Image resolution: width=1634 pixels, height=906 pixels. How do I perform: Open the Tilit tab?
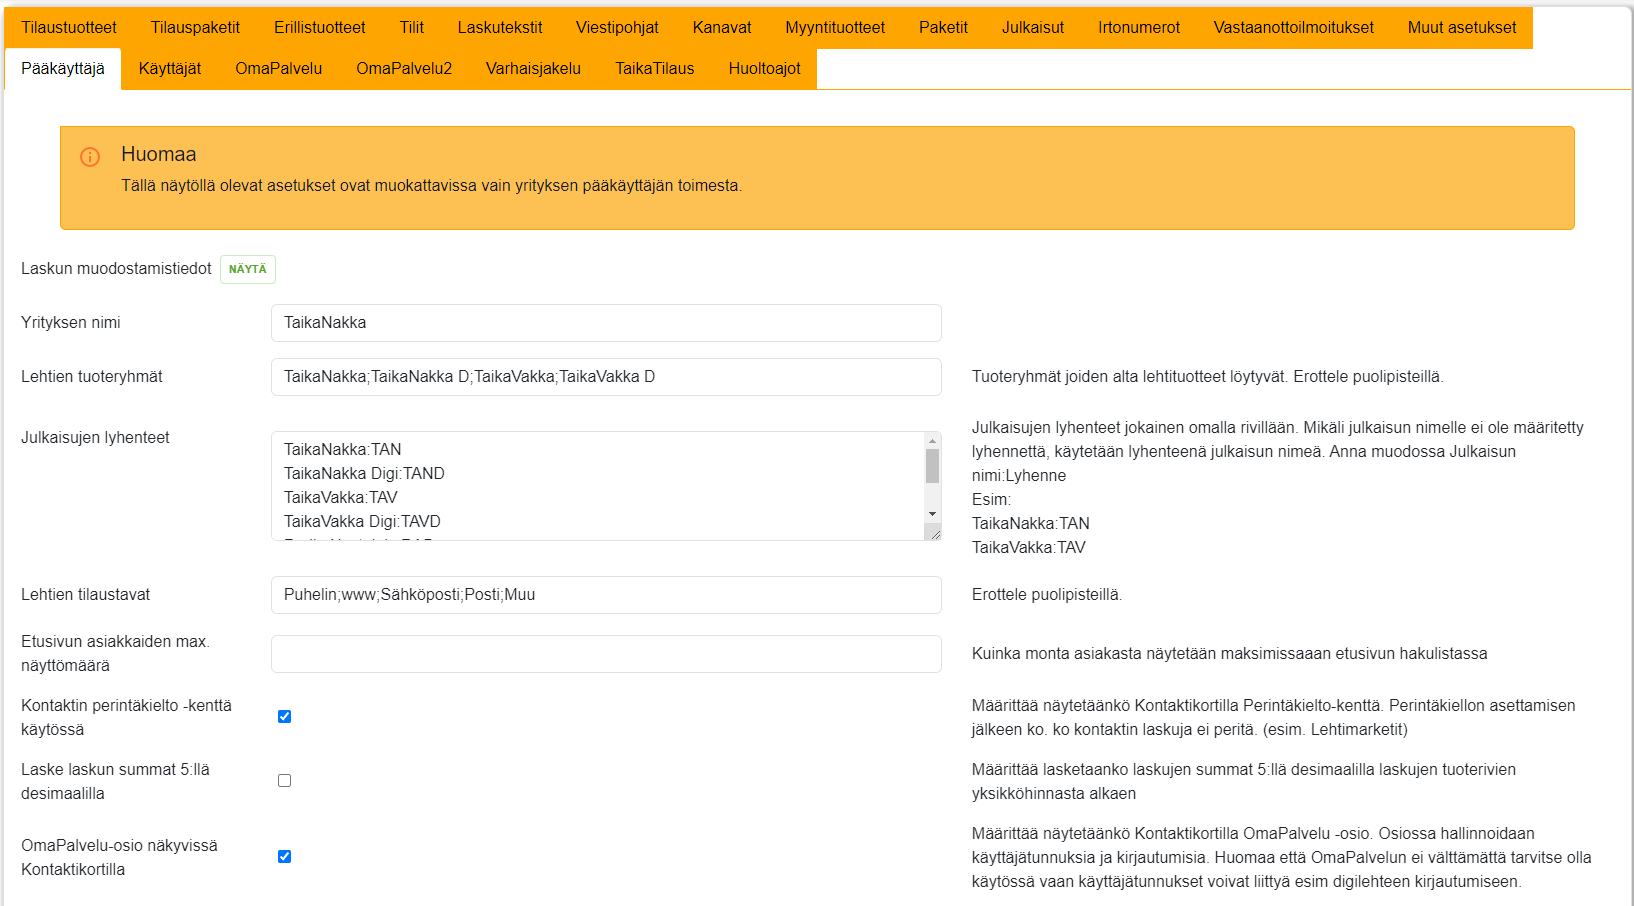[x=412, y=28]
